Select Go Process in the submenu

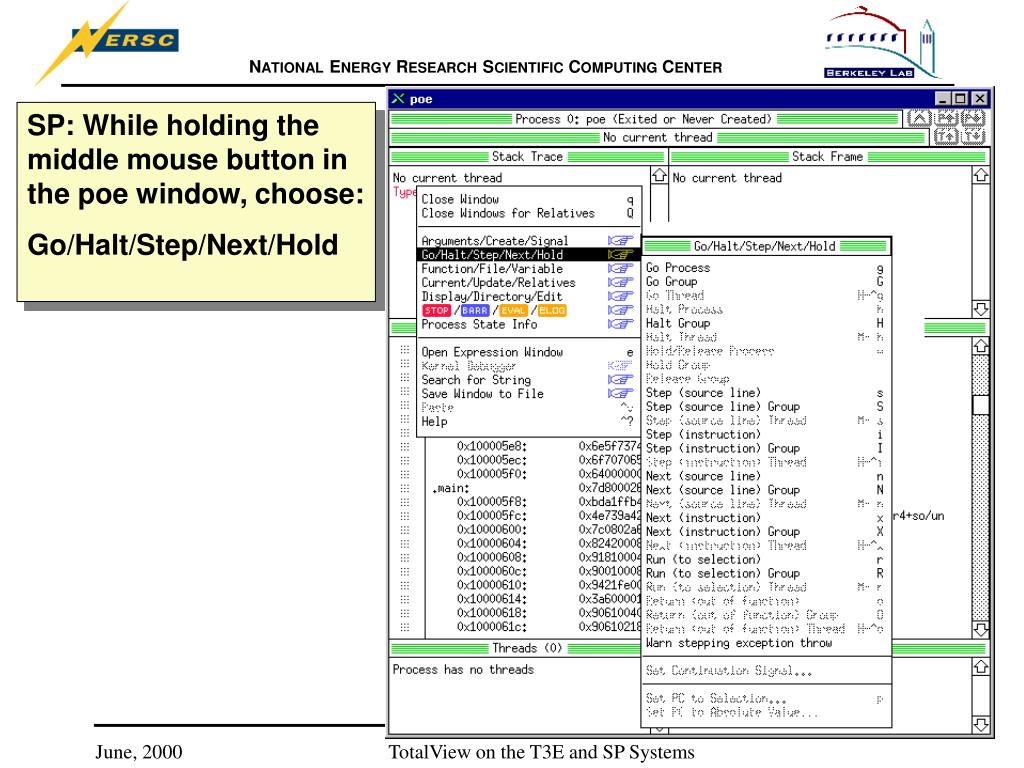pyautogui.click(x=765, y=268)
